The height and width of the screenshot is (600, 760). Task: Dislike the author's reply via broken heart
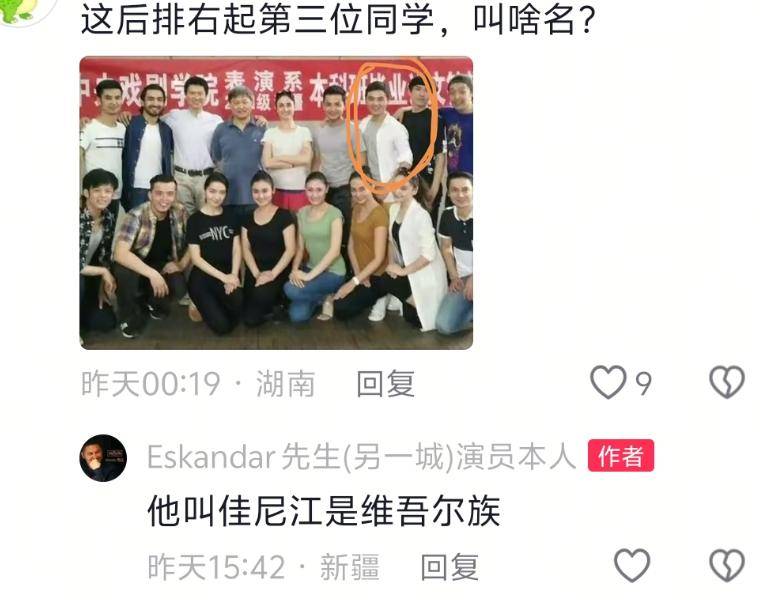pyautogui.click(x=727, y=566)
